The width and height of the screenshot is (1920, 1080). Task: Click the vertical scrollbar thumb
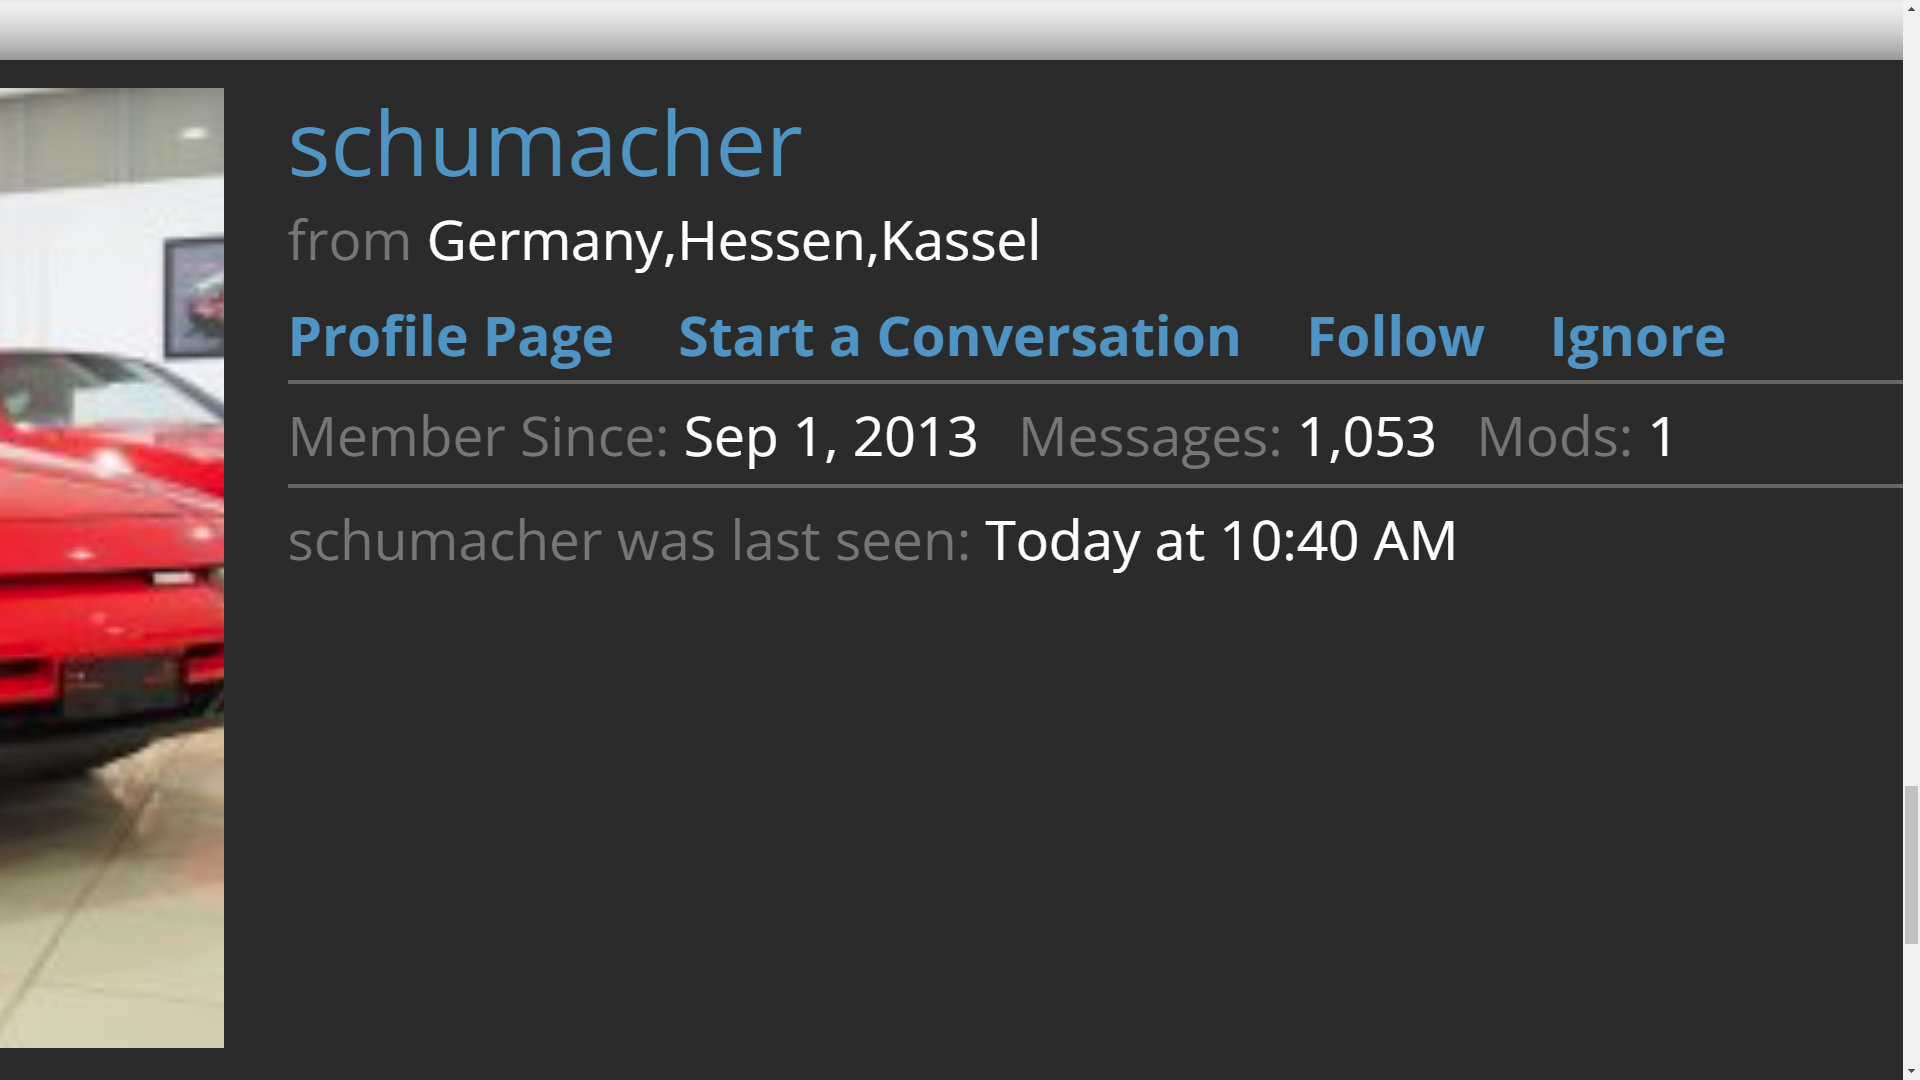pos(1911,864)
